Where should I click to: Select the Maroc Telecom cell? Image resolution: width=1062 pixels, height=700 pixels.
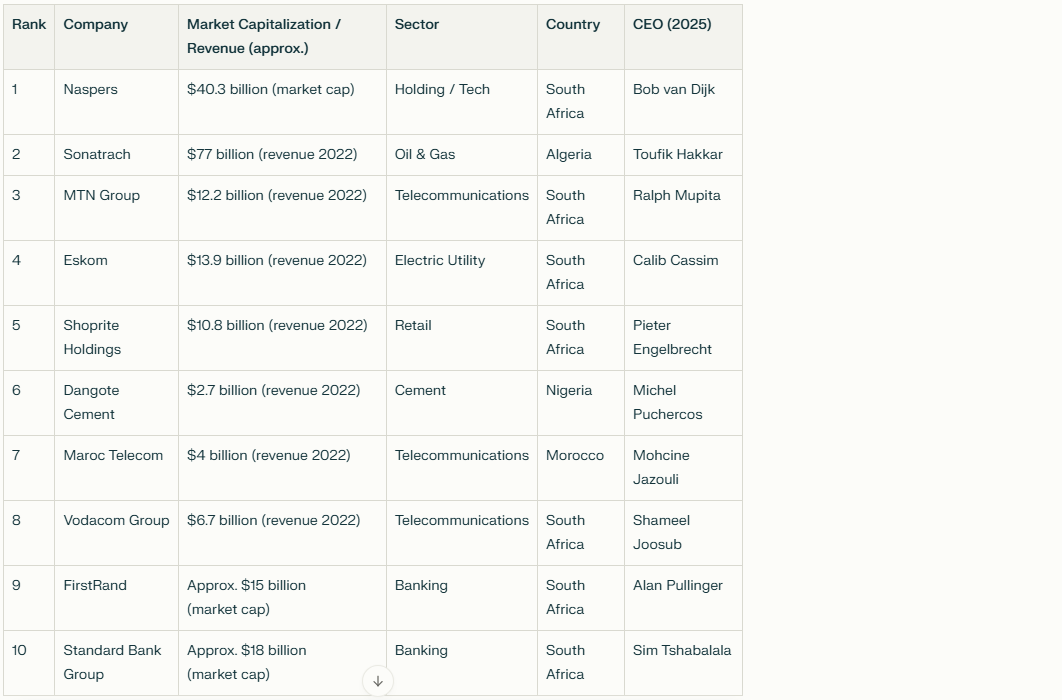point(113,456)
